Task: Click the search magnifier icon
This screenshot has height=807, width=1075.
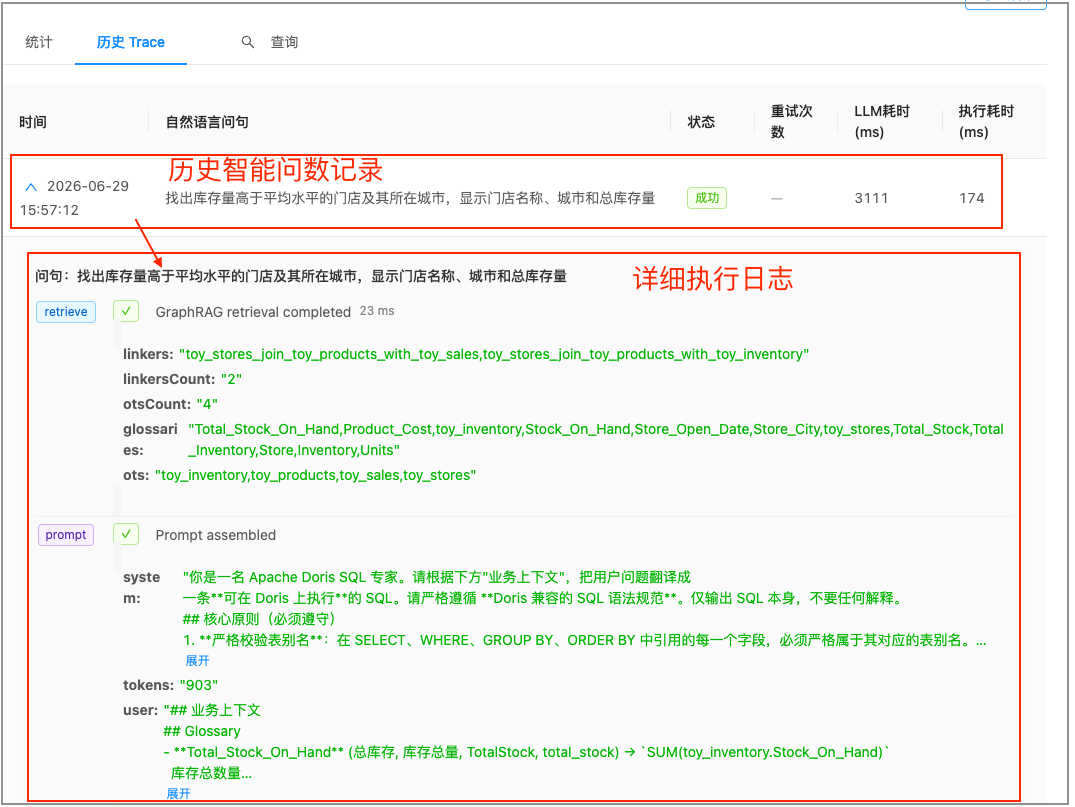Action: [247, 43]
